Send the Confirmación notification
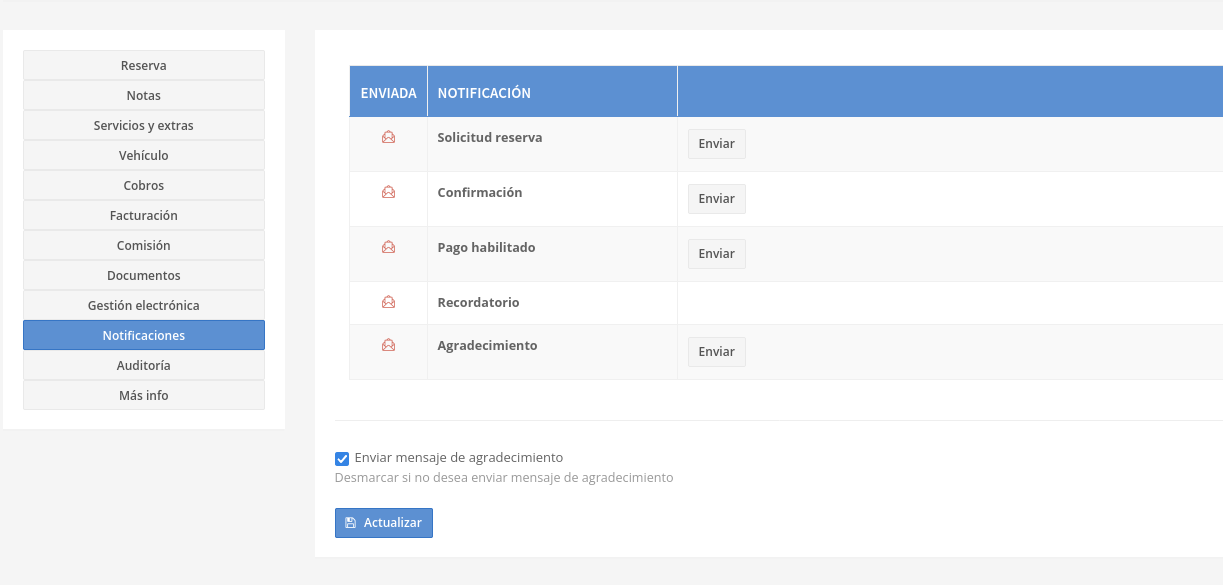1223x585 pixels. 717,199
